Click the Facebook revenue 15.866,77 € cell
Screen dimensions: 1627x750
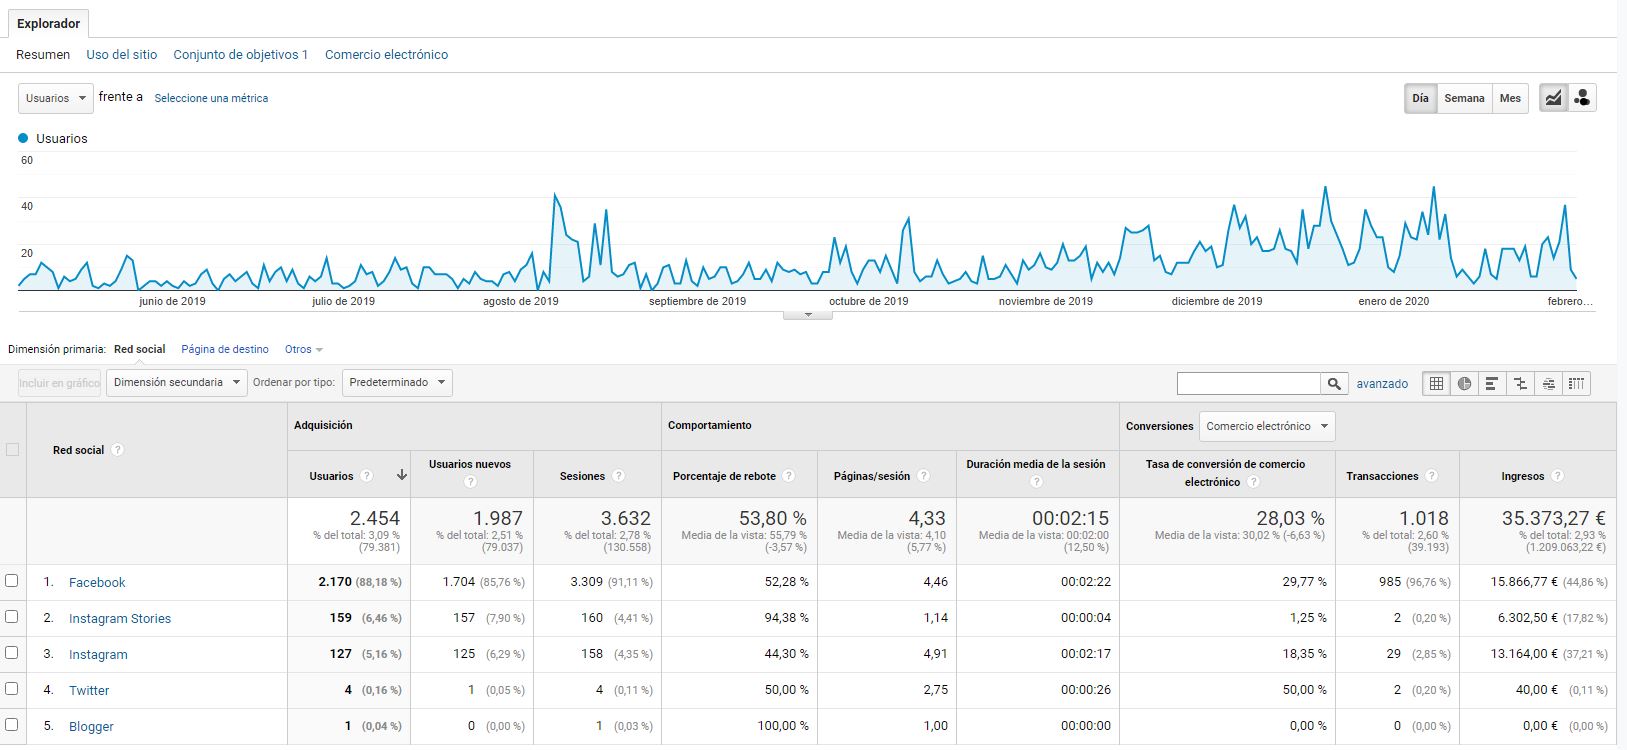[1524, 582]
